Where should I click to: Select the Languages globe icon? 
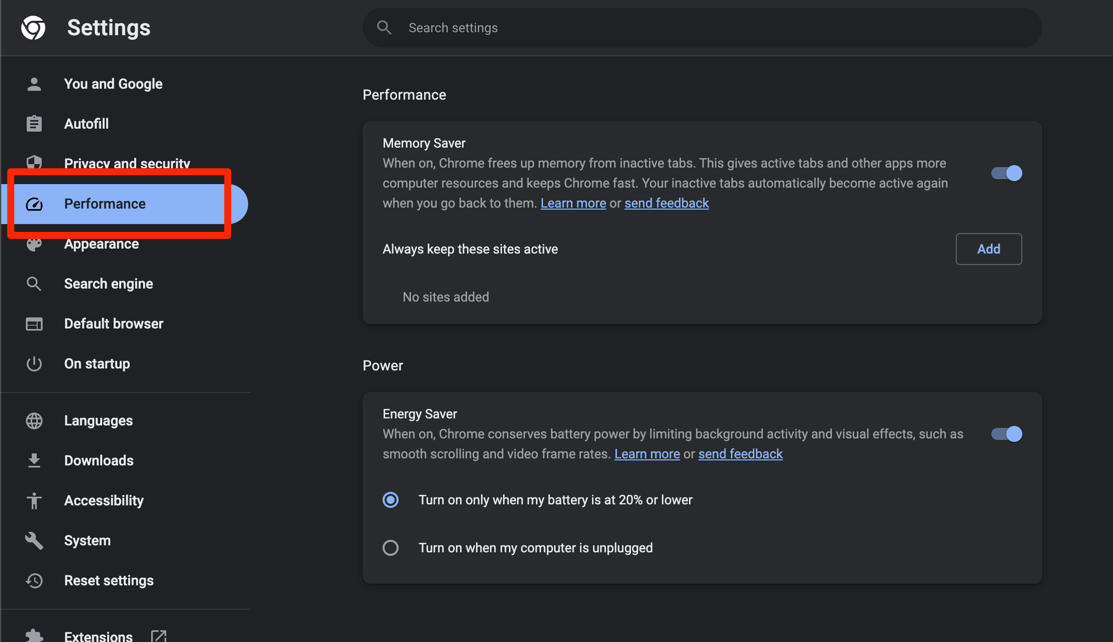click(34, 420)
